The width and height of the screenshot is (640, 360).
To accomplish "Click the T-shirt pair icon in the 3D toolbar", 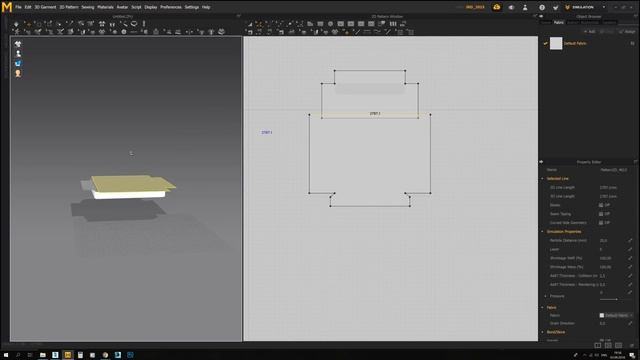I will (102, 24).
